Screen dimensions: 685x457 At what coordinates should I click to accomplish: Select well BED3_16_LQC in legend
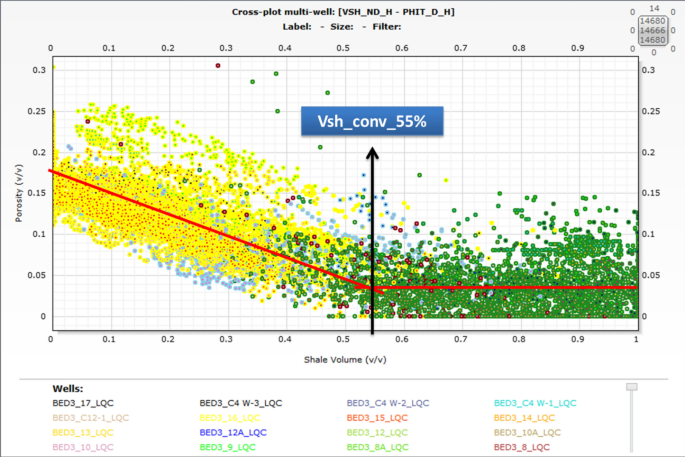click(x=230, y=418)
